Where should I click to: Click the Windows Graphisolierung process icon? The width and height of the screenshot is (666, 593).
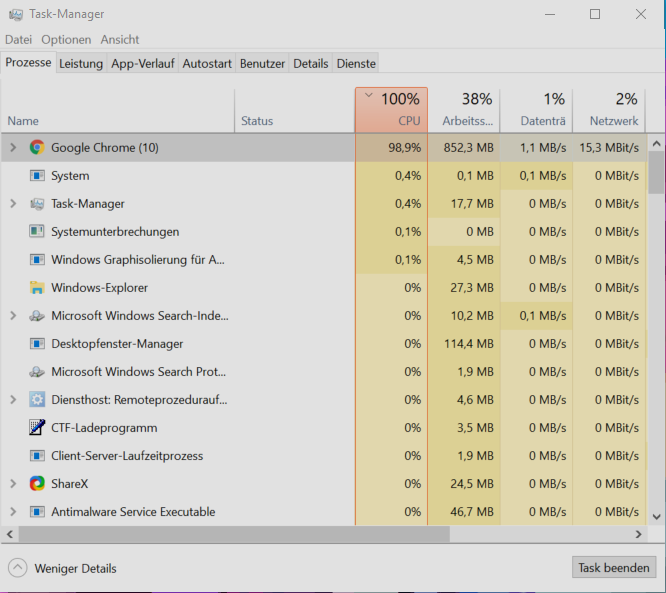click(x=37, y=260)
